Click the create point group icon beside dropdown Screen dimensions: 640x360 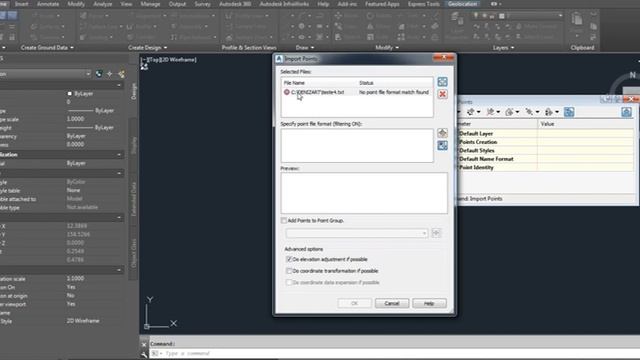click(x=436, y=233)
